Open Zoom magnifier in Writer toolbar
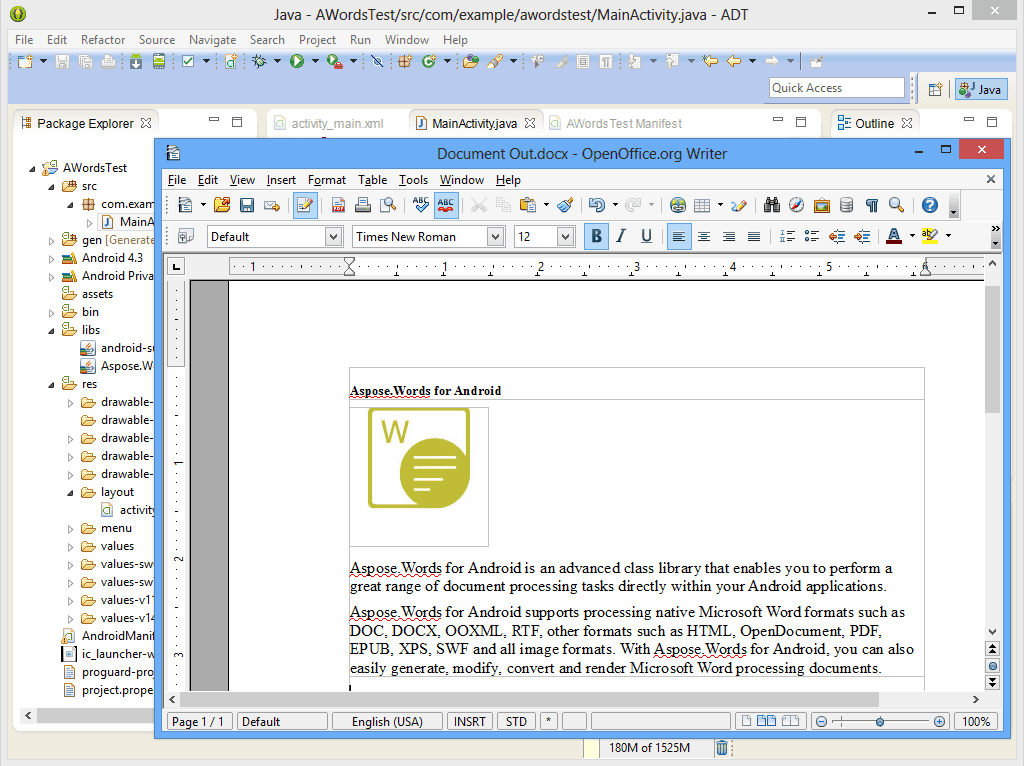This screenshot has height=766, width=1024. pos(896,205)
